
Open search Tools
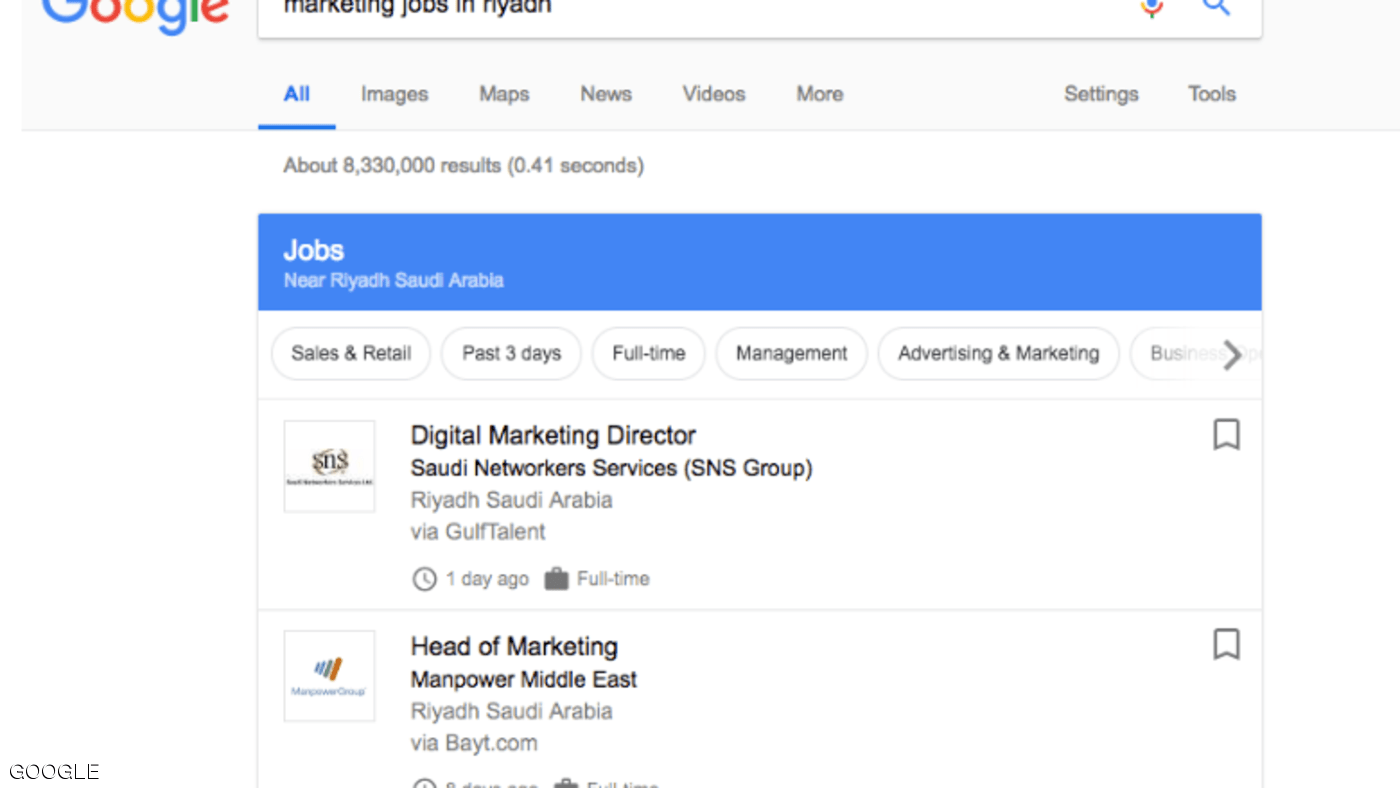pos(1212,94)
